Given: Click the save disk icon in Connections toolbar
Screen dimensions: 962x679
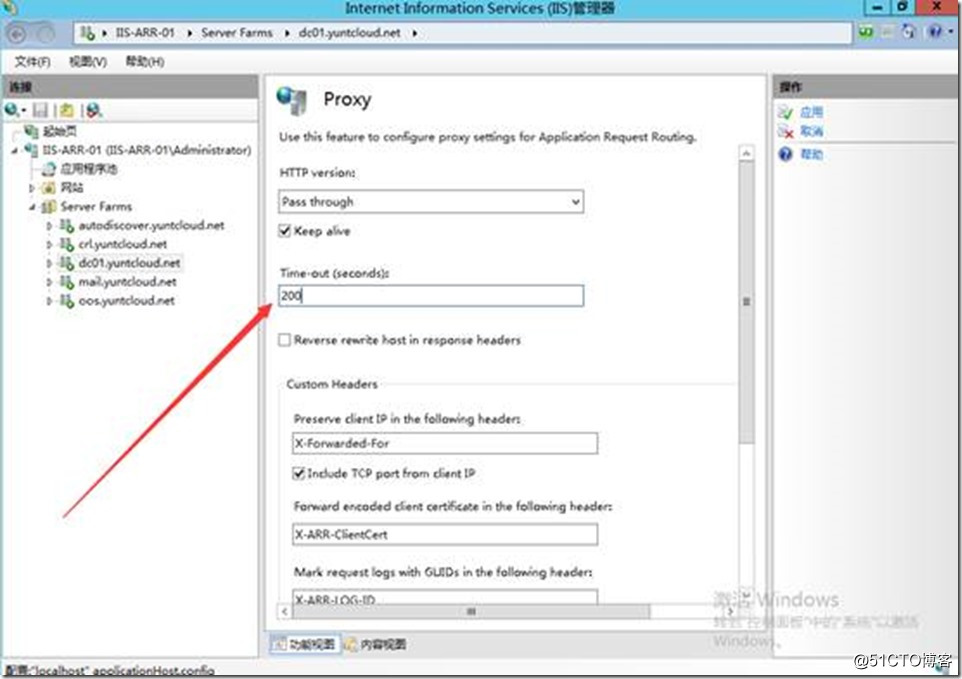Looking at the screenshot, I should [40, 110].
